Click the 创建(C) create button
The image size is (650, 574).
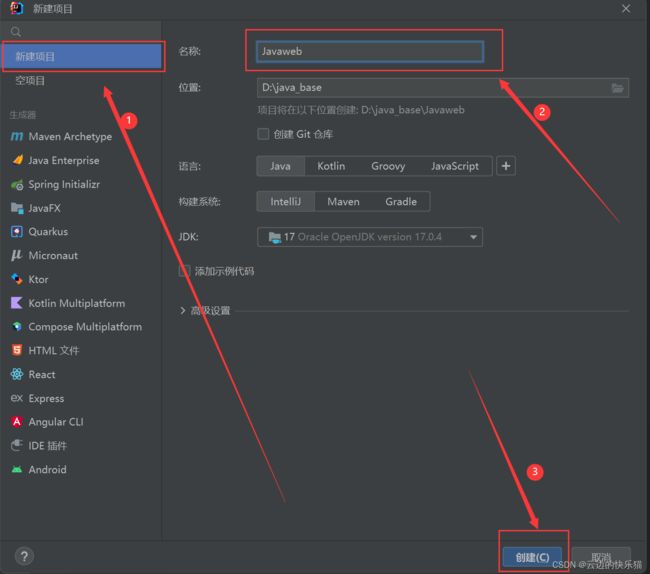coord(532,557)
